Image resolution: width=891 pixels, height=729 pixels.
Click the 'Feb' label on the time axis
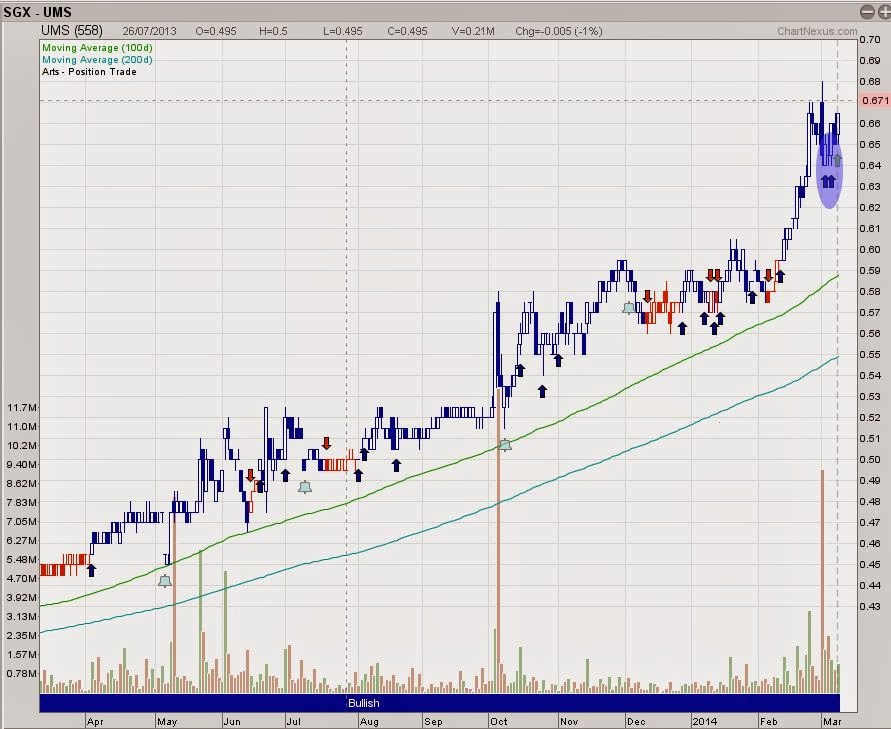769,722
